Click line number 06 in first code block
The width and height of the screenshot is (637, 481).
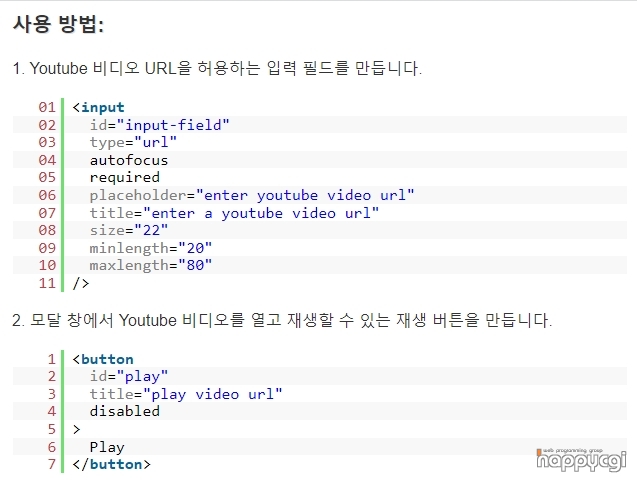point(47,195)
